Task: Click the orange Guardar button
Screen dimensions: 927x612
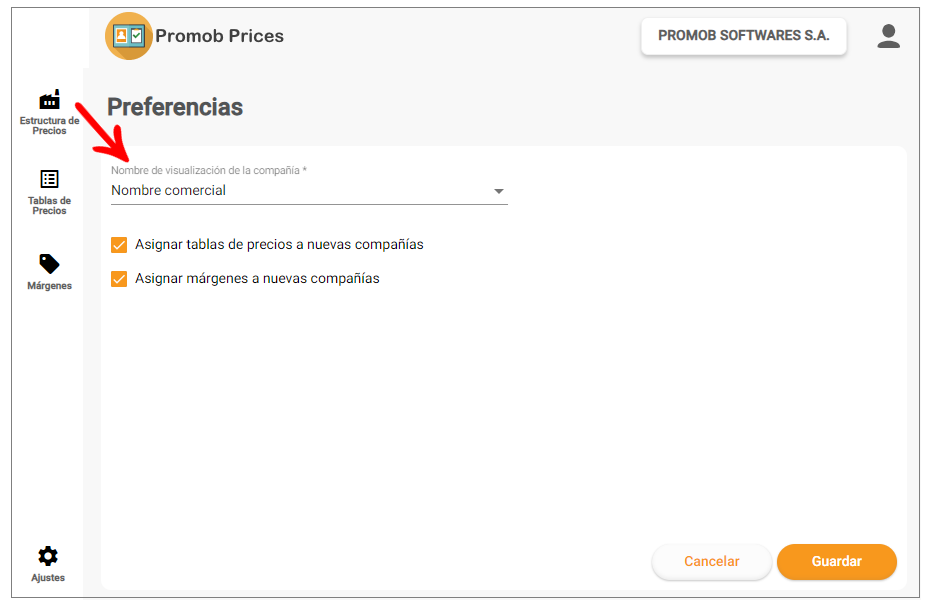Action: click(837, 561)
